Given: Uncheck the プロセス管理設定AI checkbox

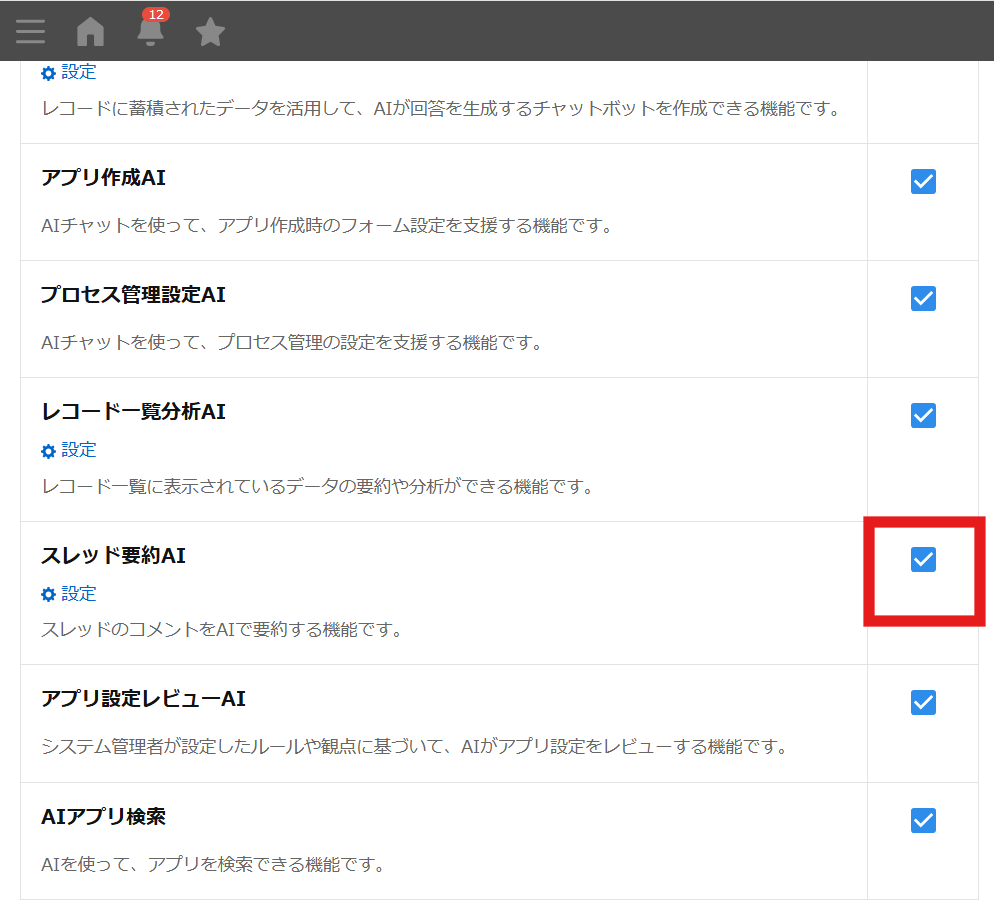Looking at the screenshot, I should [x=923, y=298].
